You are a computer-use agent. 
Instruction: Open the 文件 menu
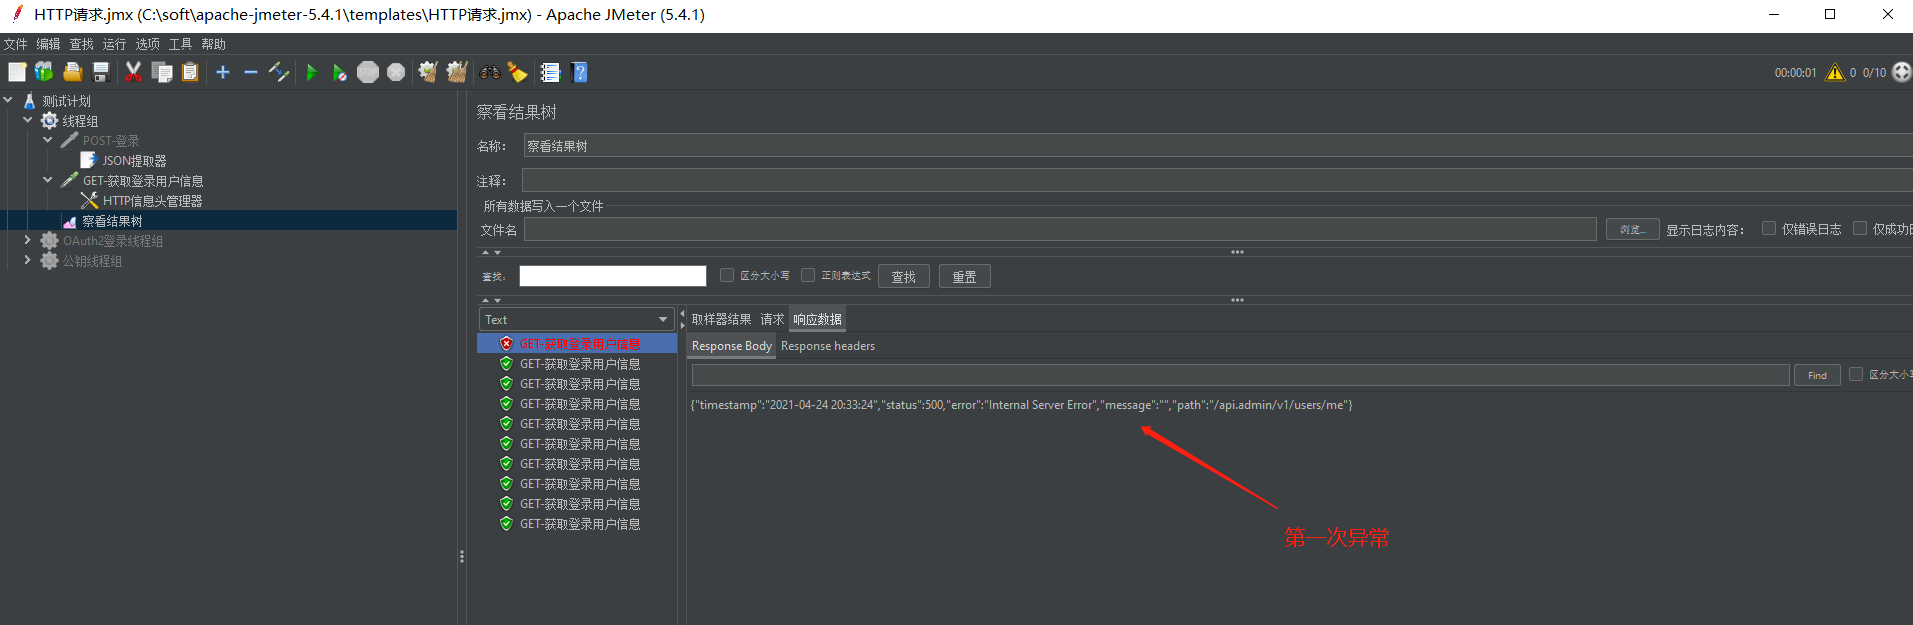[15, 44]
